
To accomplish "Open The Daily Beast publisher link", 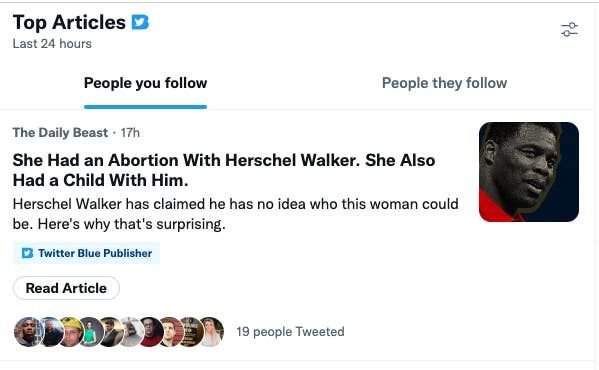I will 60,132.
